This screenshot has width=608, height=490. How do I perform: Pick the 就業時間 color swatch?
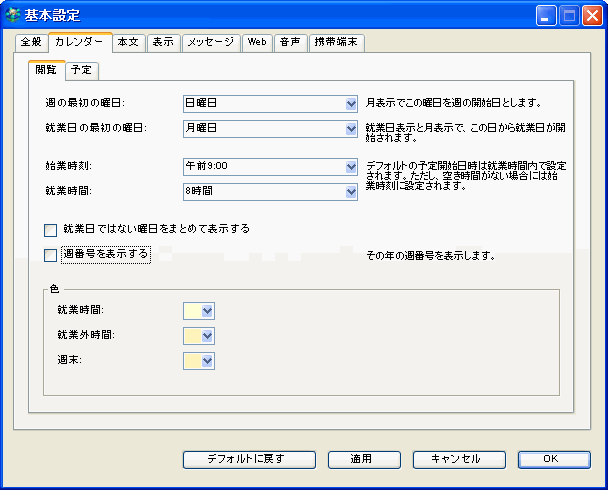pyautogui.click(x=199, y=311)
